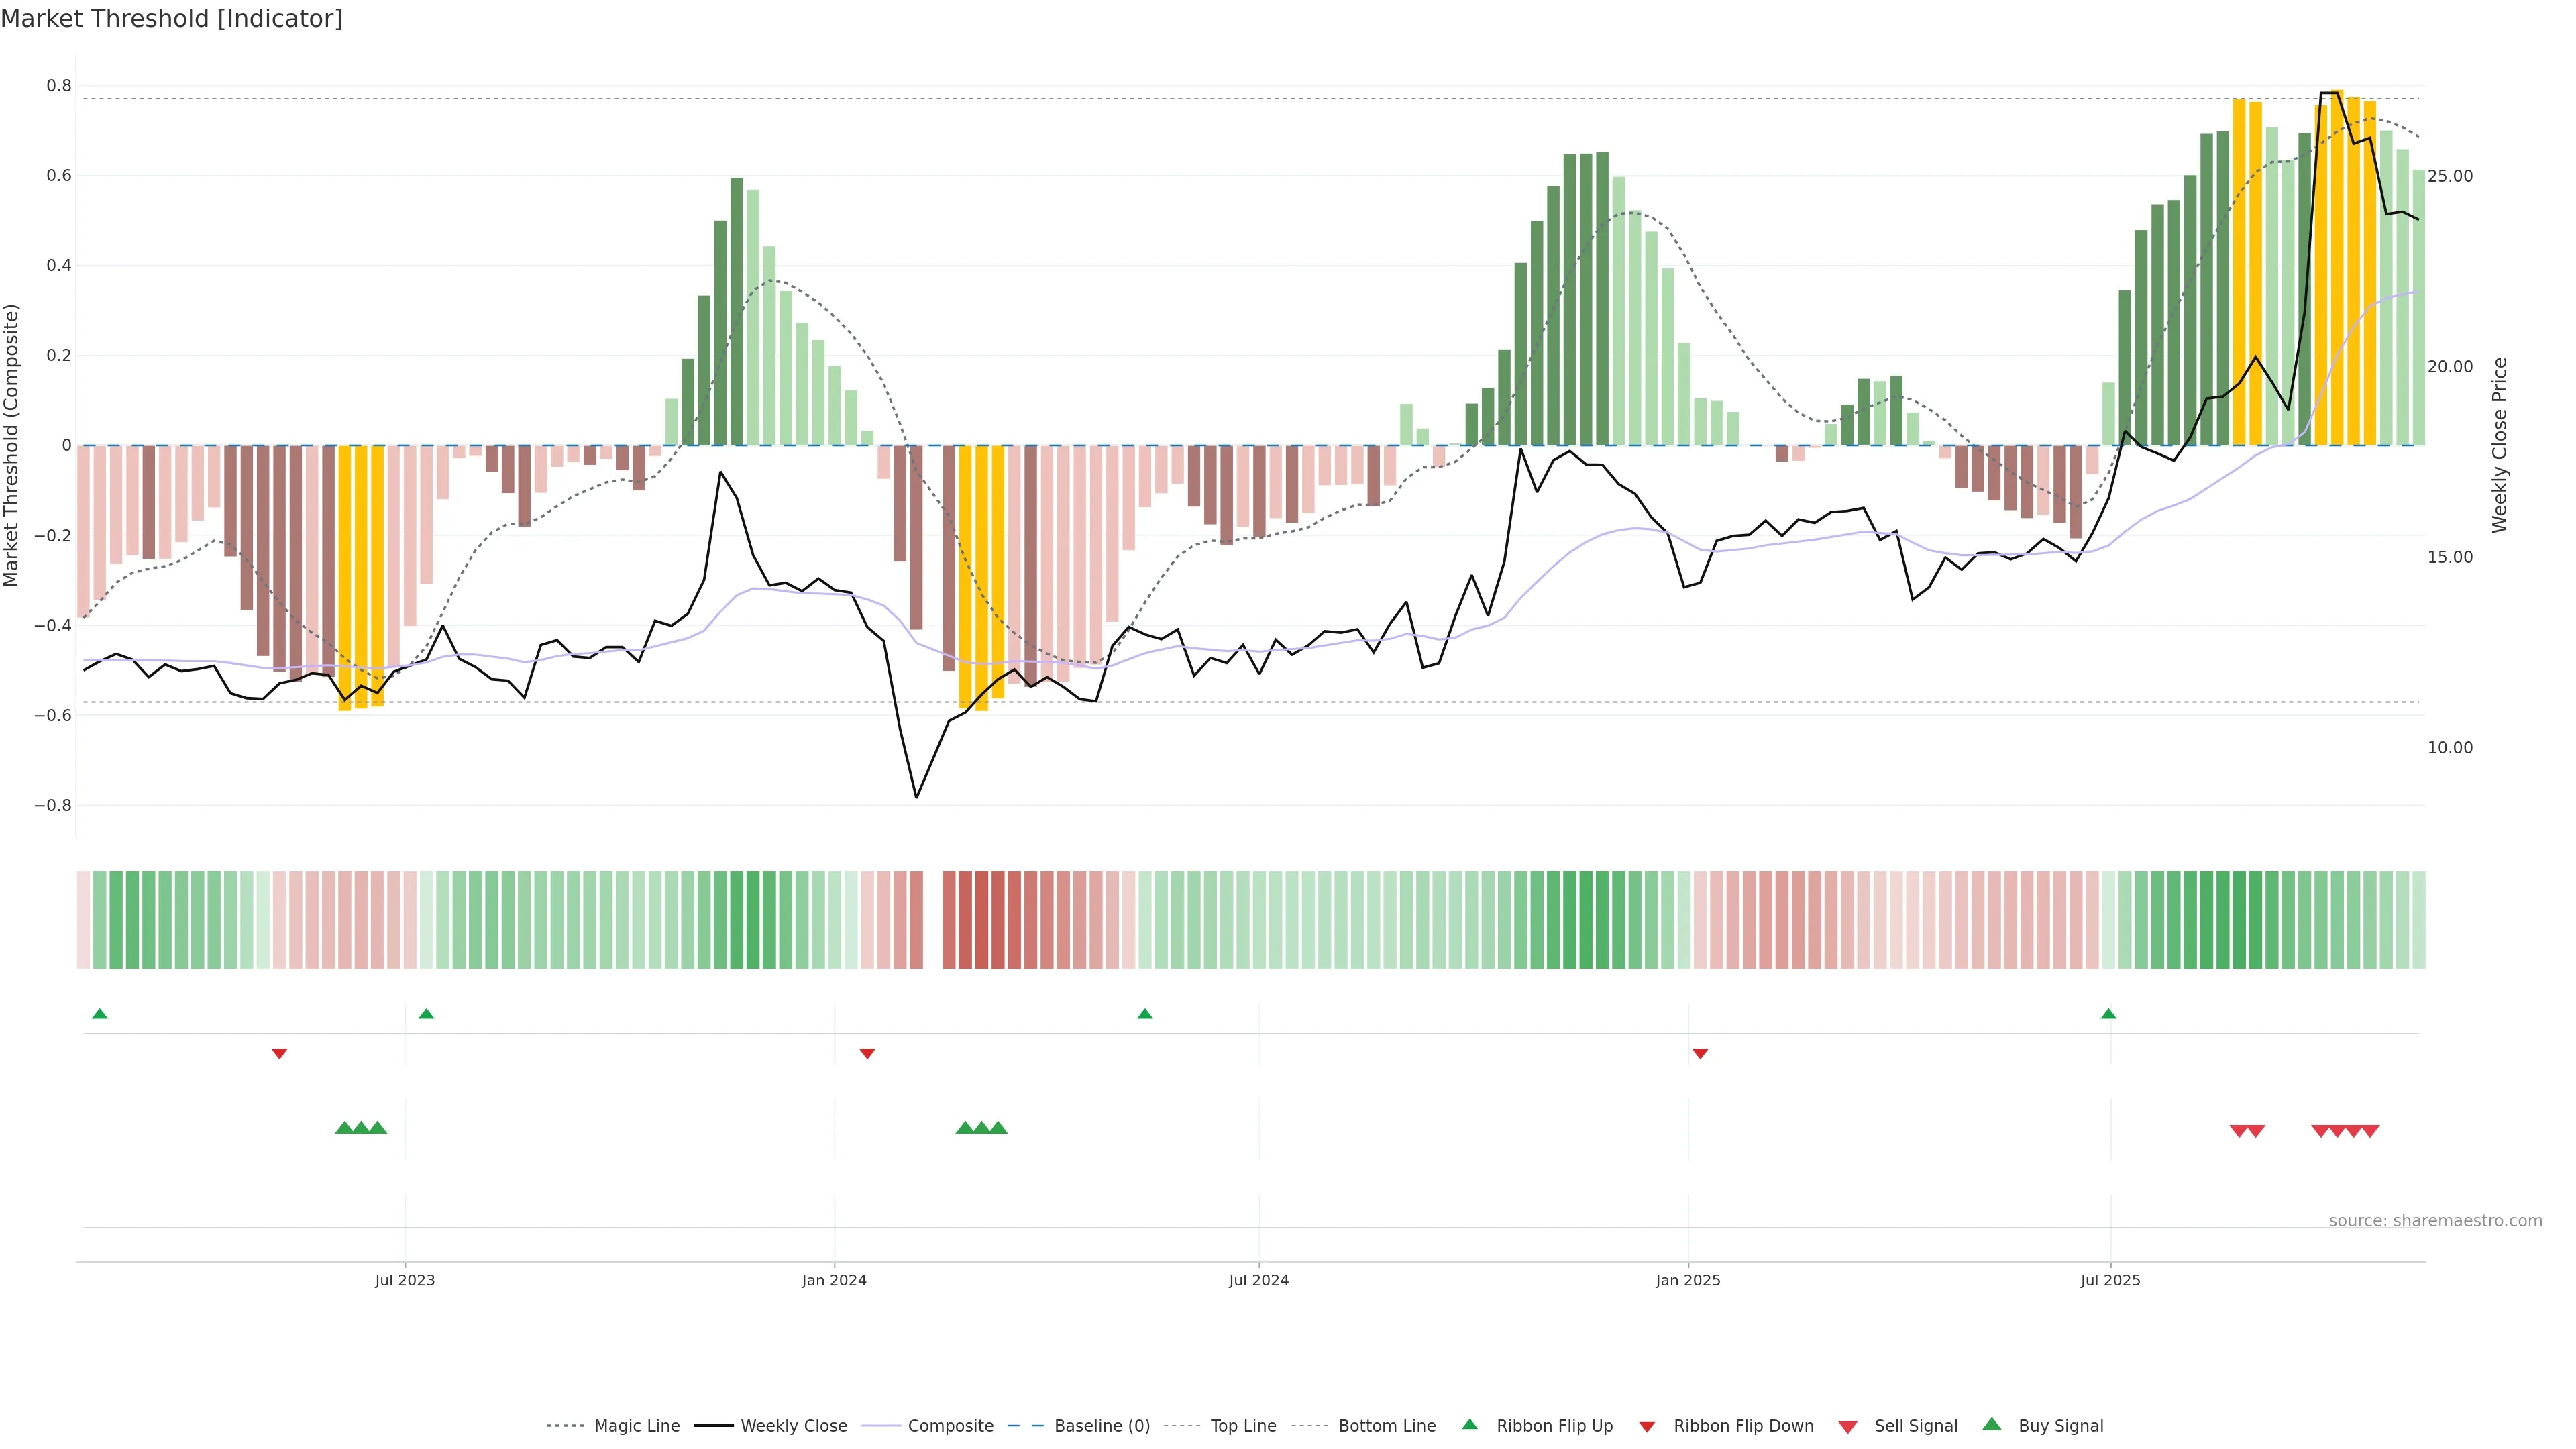The height and width of the screenshot is (1449, 2576).
Task: Click the Ribbon Flip Up marker near Jul 2025
Action: coord(2109,1014)
